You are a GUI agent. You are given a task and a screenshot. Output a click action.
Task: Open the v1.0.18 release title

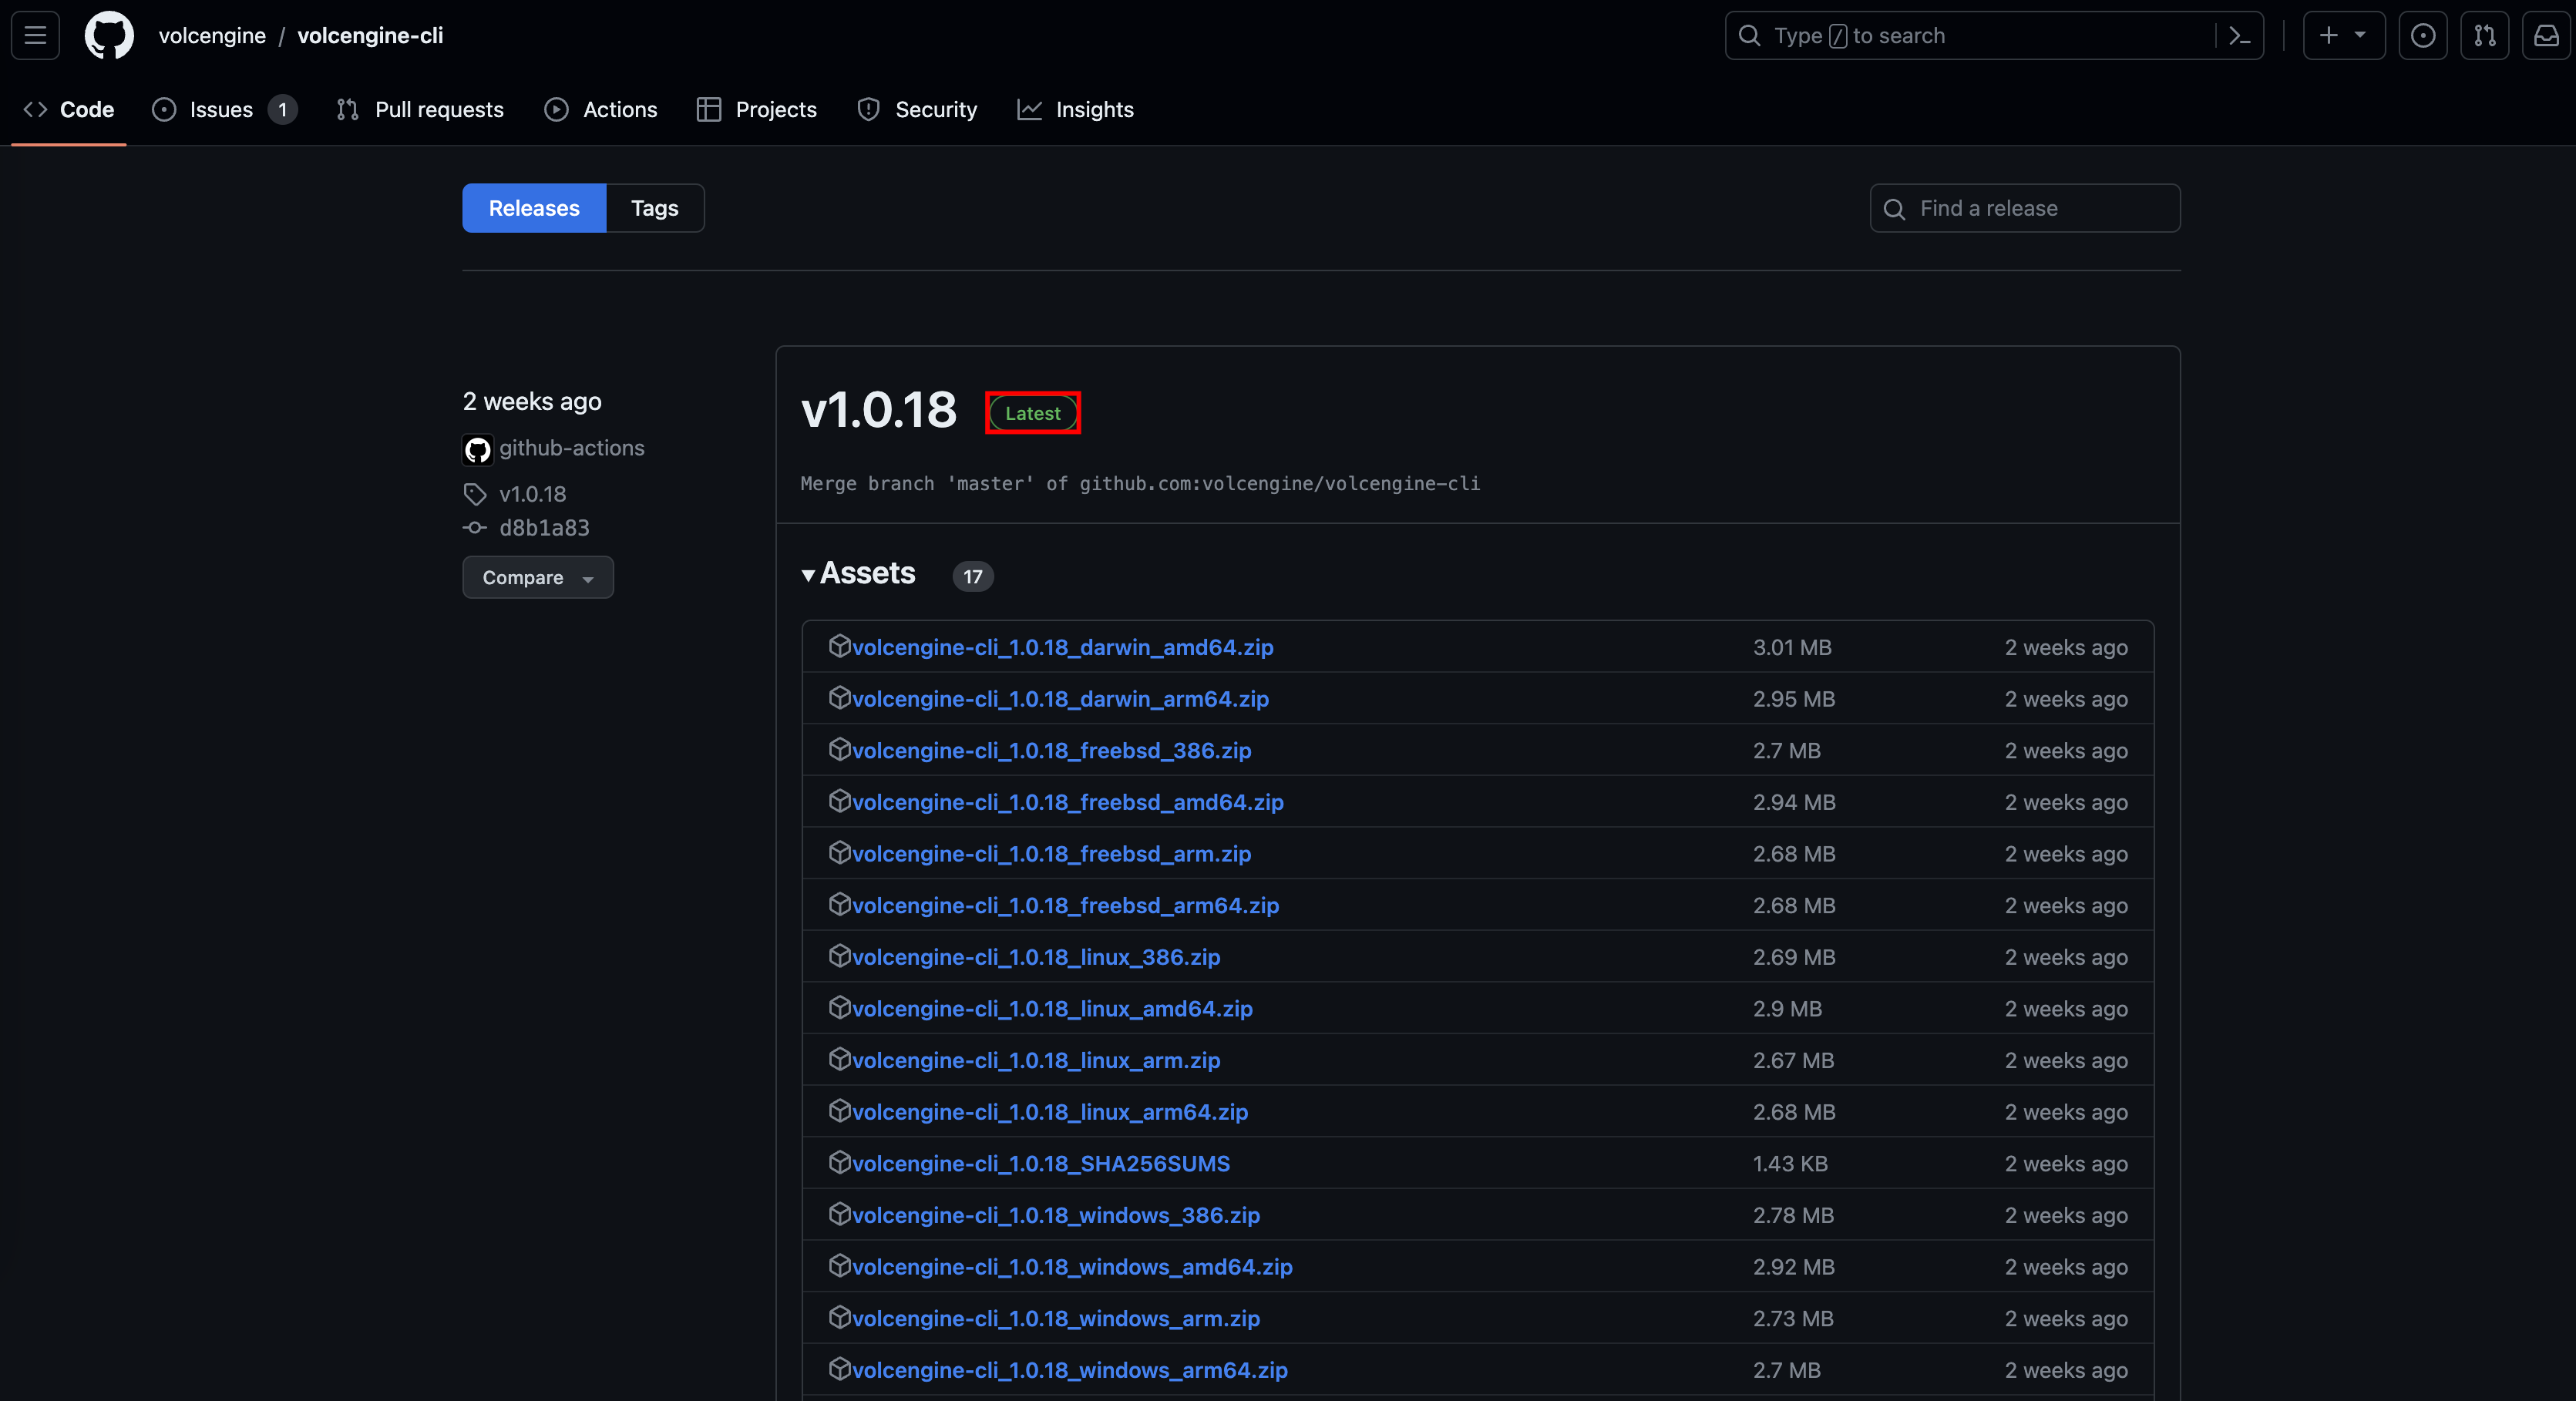pos(879,410)
